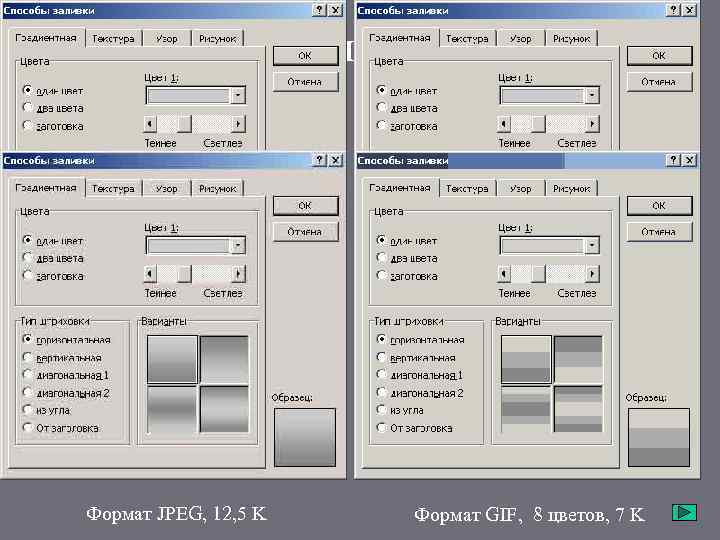Select fourth gradient variant in JPEG dialog
The height and width of the screenshot is (540, 720).
click(x=224, y=409)
